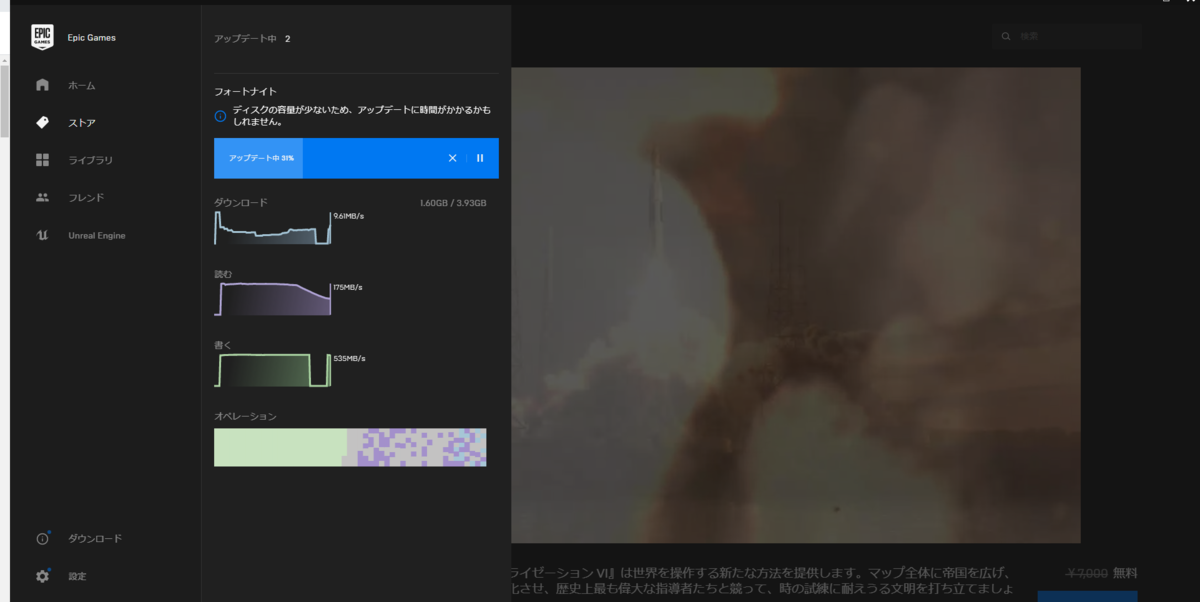Viewport: 1200px width, 602px height.
Task: Open the フレンド people icon
Action: pos(42,197)
